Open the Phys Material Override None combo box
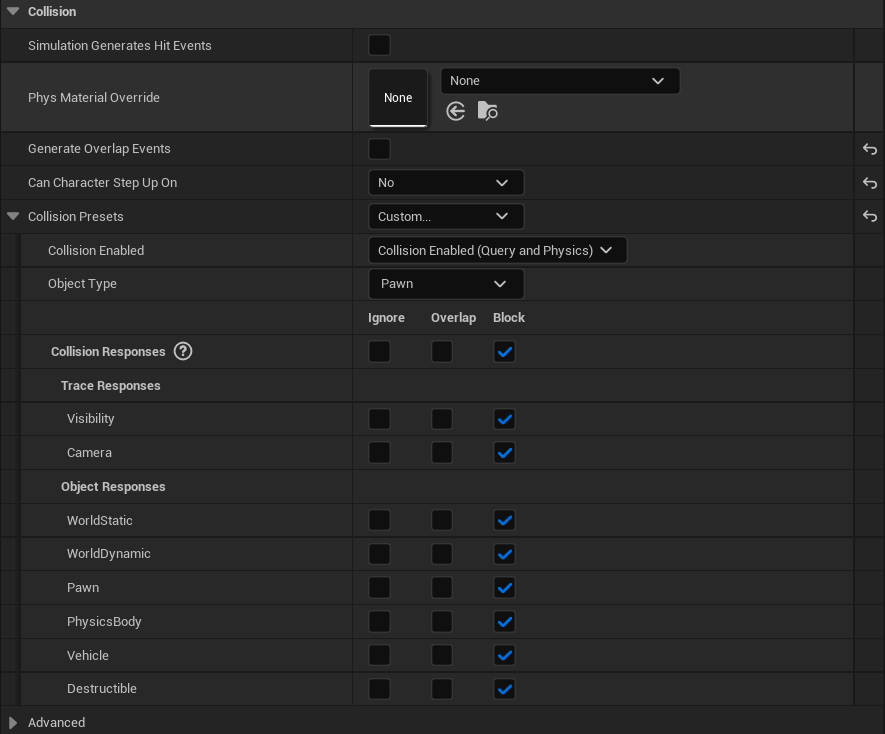885x734 pixels. point(559,80)
